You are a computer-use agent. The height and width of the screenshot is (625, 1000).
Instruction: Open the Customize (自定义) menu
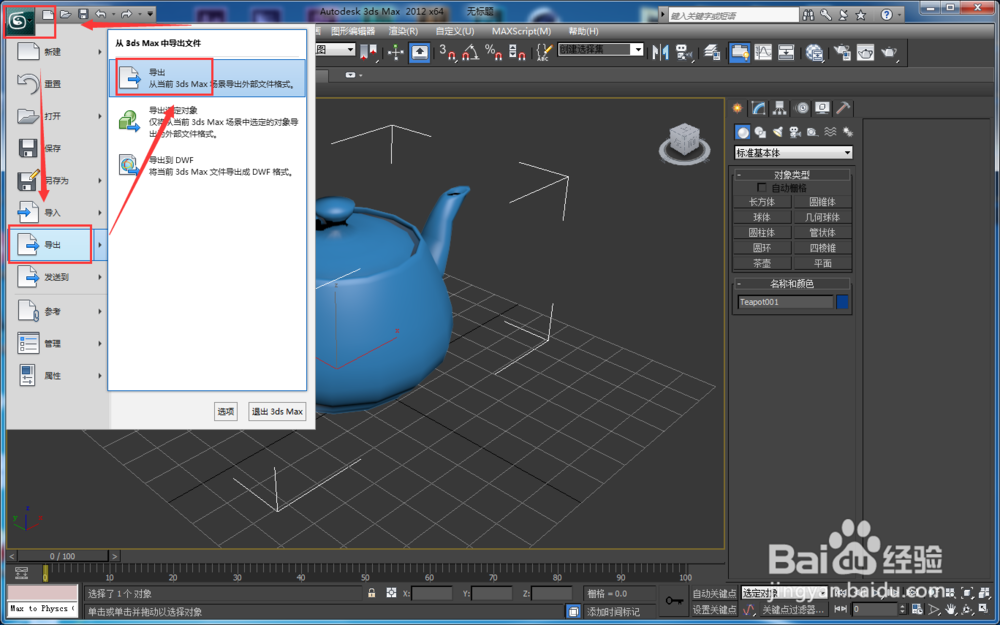pos(455,31)
